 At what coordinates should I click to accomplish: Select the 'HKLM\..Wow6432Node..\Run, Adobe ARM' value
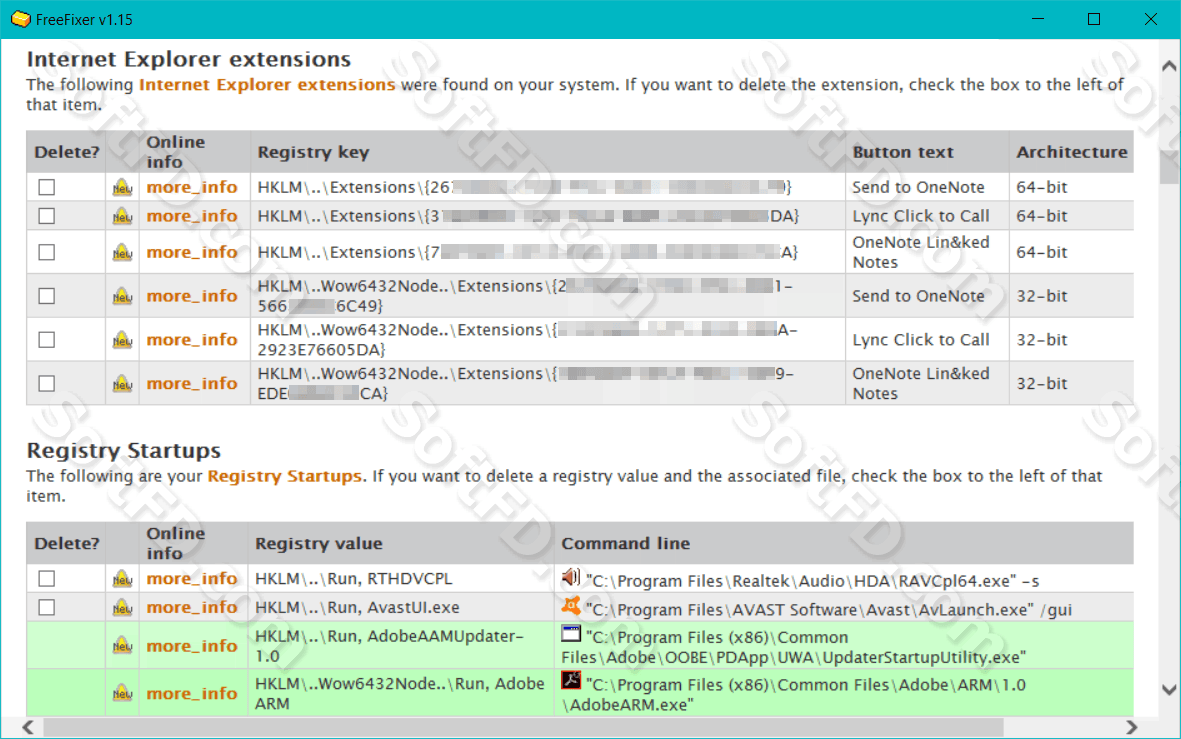pos(400,693)
